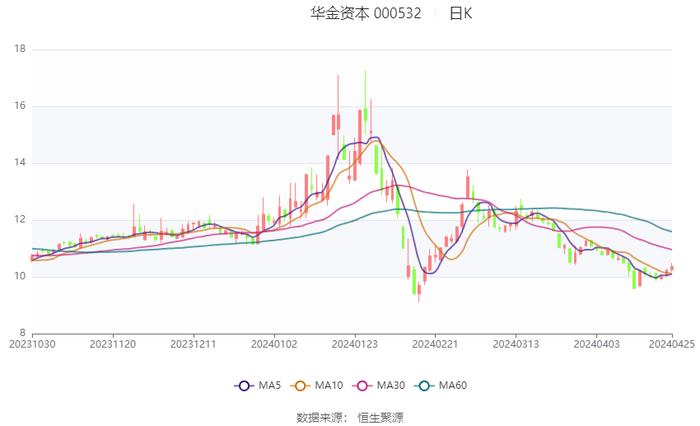
Task: Toggle the MA5 legend marker
Action: (x=244, y=385)
